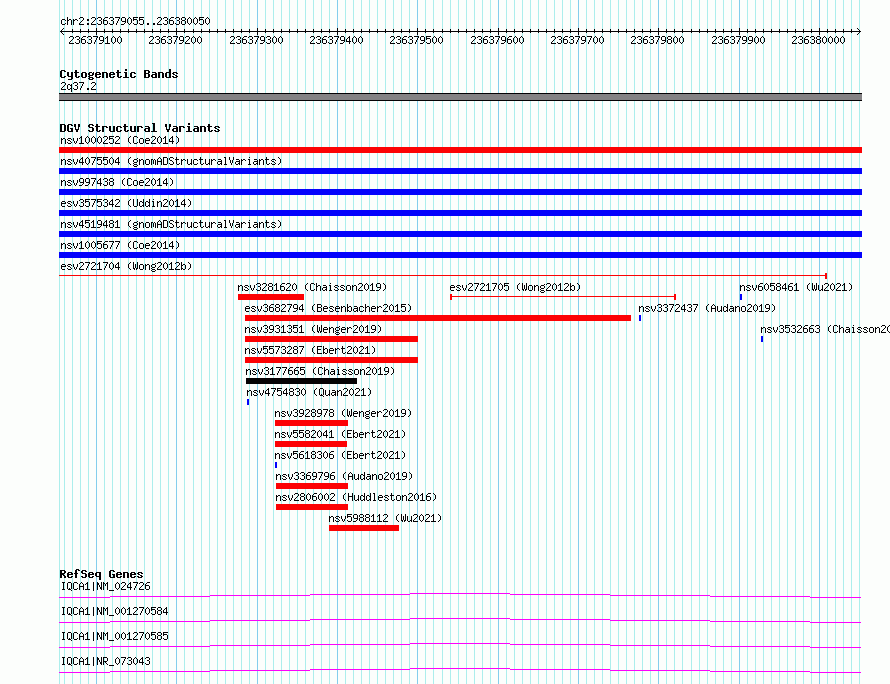Select the red nsv3281620 variant bar
890x684 pixels.
271,297
